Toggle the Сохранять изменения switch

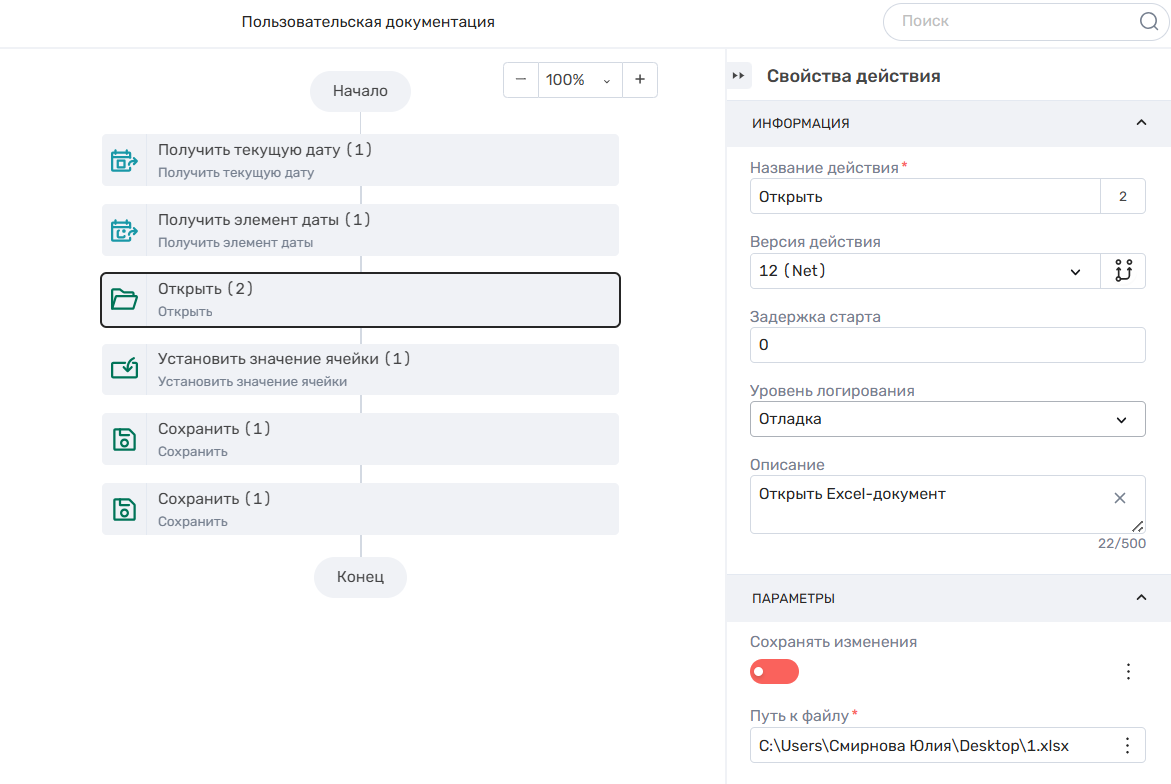tap(774, 671)
